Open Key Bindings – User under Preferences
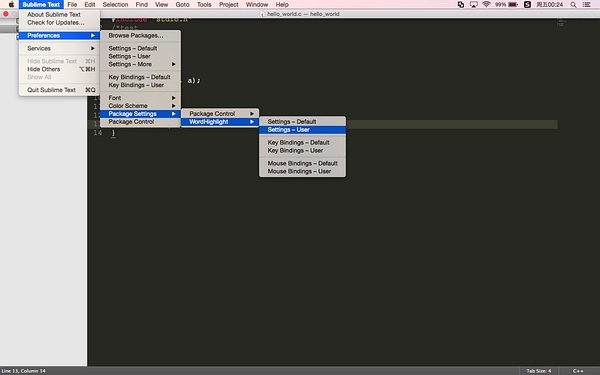 coord(140,85)
